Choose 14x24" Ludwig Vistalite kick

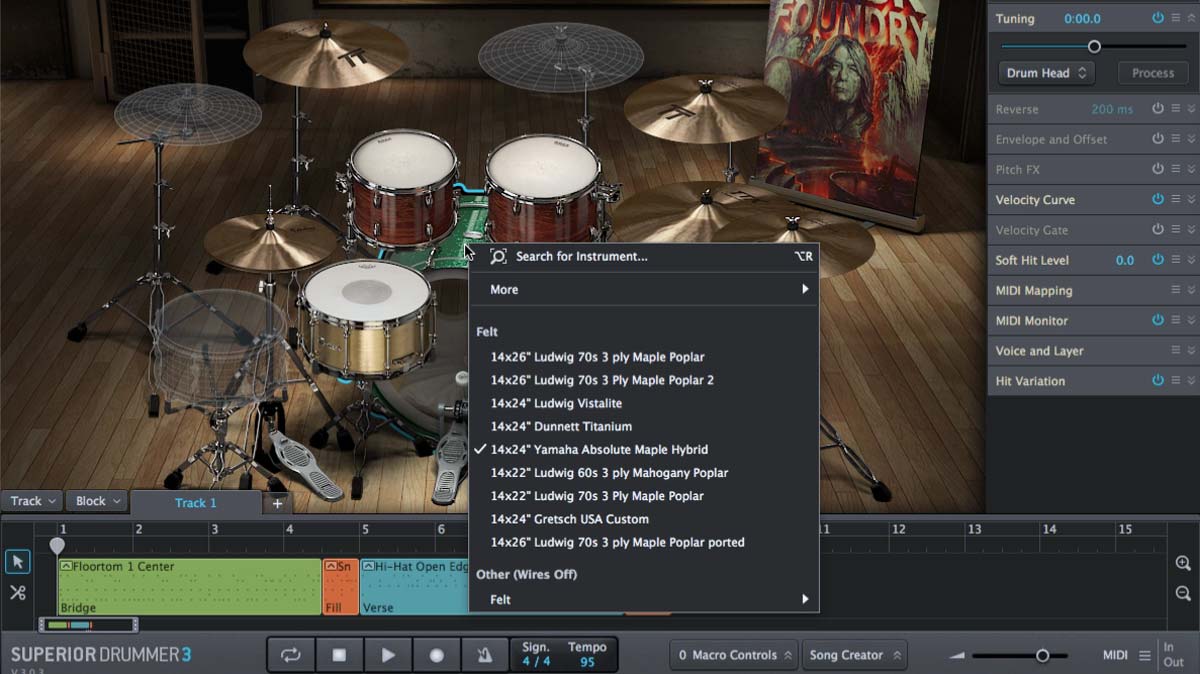coord(644,403)
